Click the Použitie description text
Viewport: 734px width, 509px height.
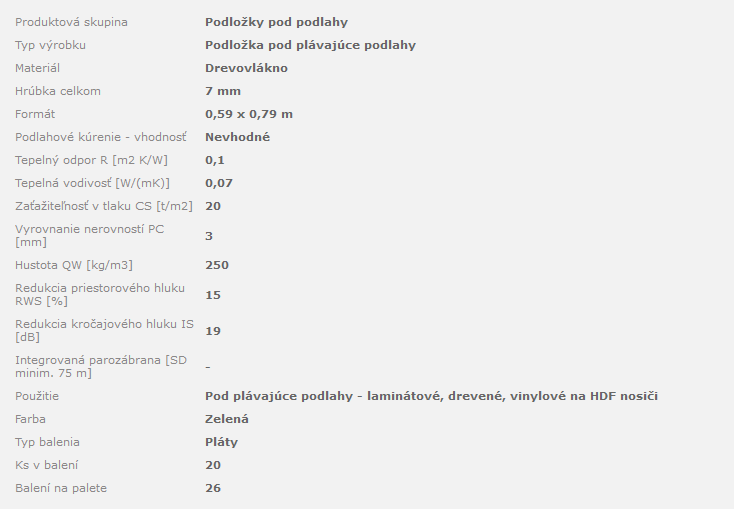(x=431, y=396)
